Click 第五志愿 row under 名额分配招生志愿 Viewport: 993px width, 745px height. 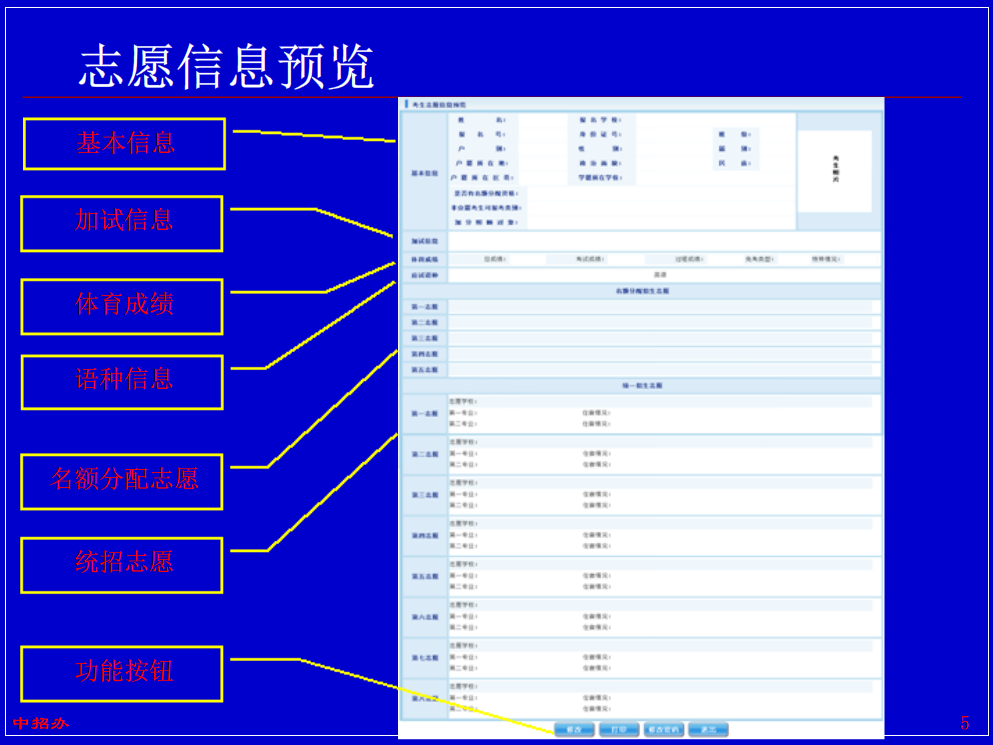click(x=663, y=370)
